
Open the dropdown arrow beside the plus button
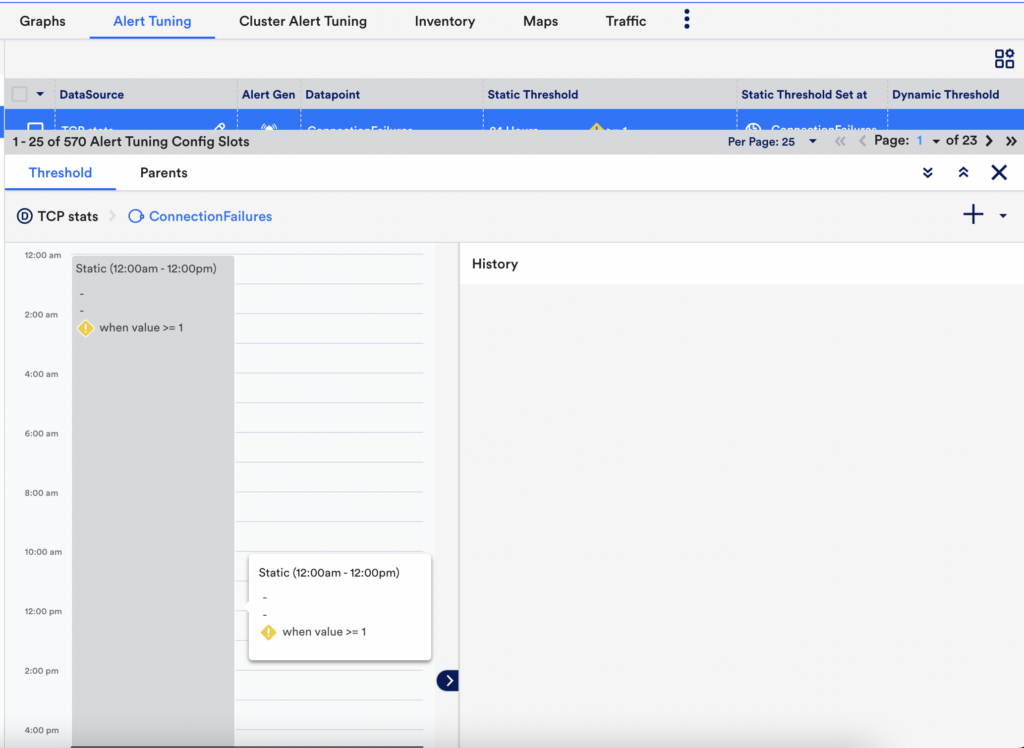1003,216
